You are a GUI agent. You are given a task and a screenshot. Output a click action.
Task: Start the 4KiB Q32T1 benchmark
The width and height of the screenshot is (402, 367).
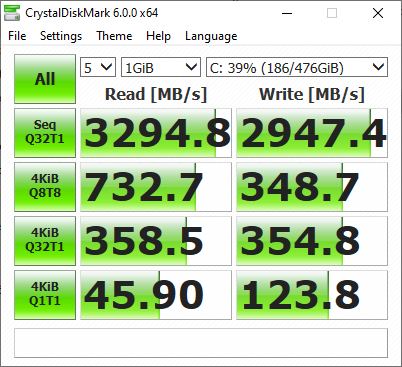pyautogui.click(x=45, y=241)
